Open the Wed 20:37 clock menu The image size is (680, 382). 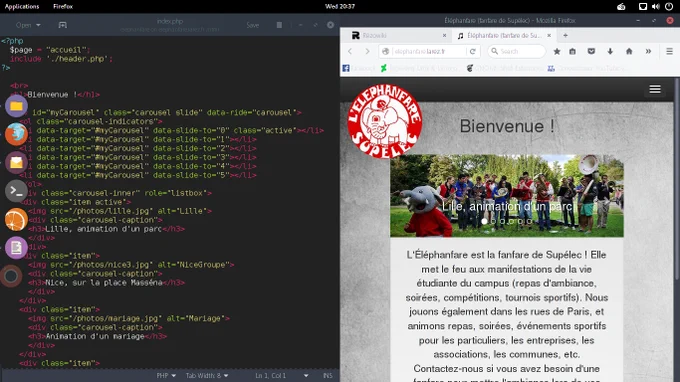(x=340, y=7)
